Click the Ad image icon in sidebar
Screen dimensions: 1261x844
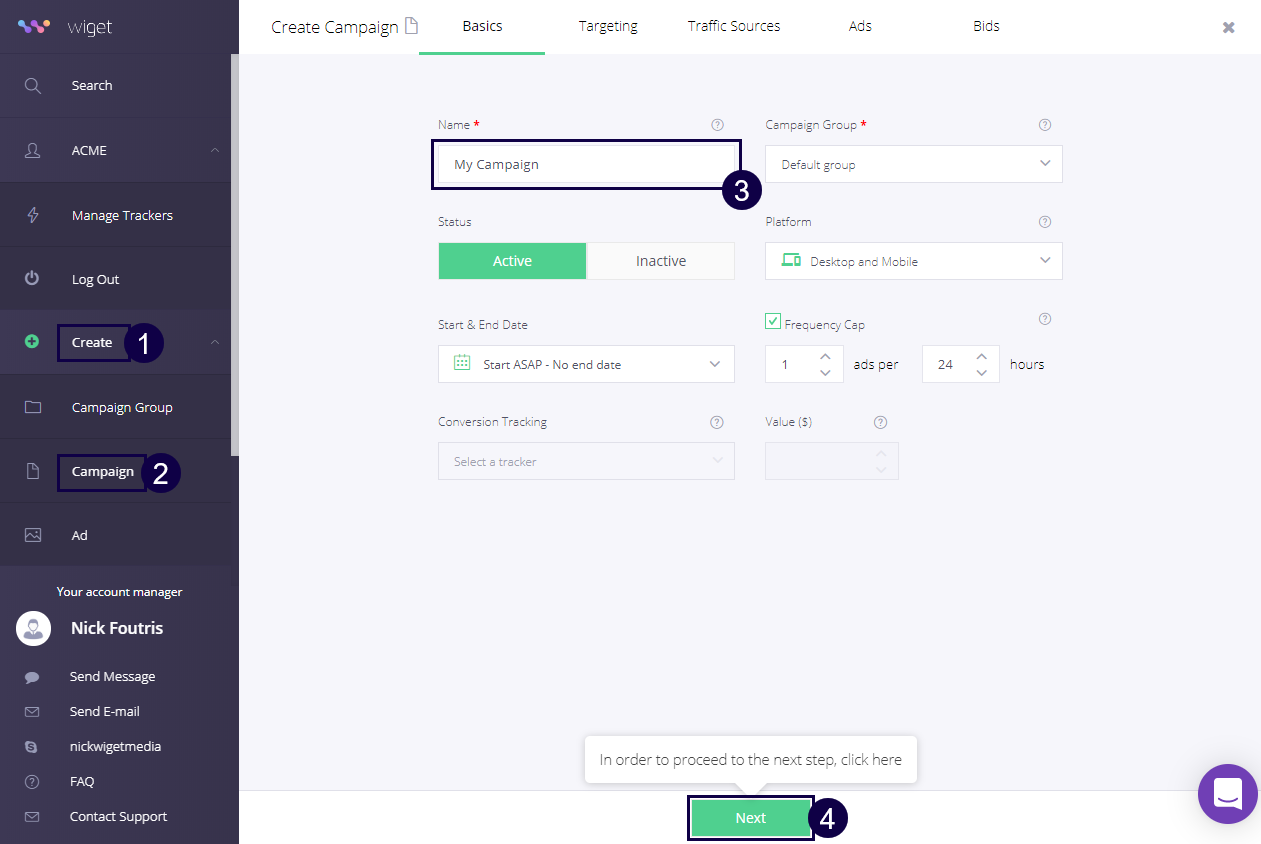[33, 535]
